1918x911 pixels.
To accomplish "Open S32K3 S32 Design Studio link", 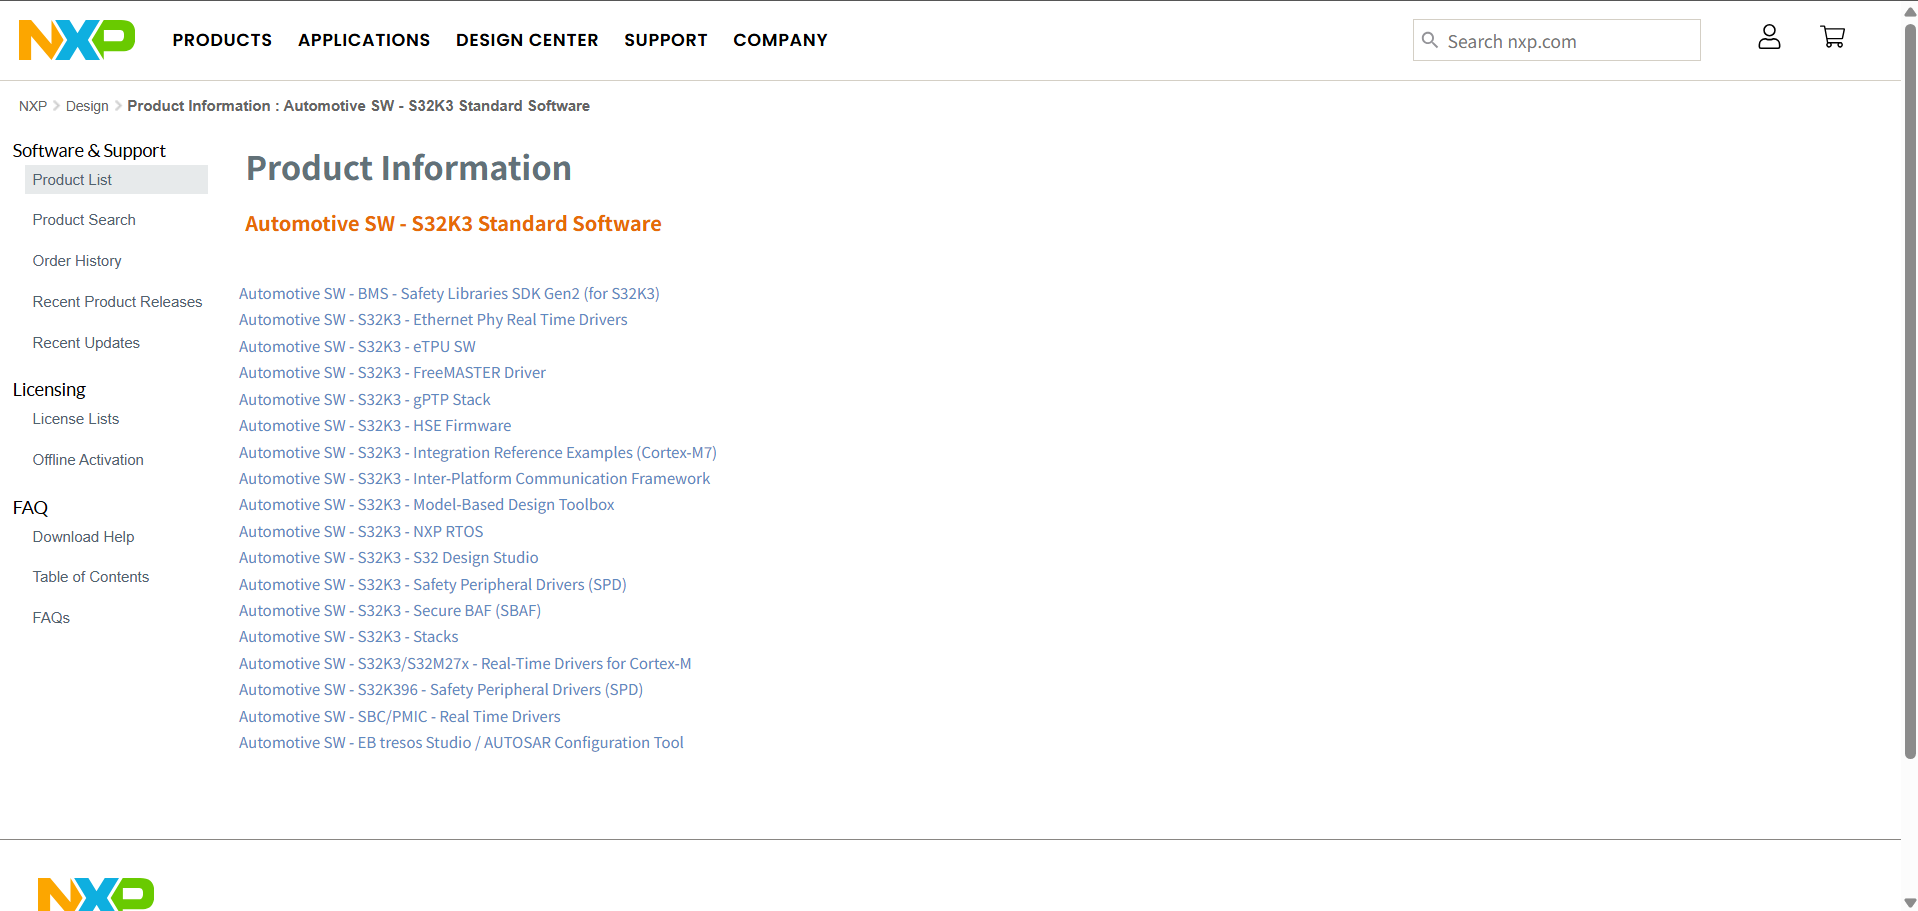I will tap(389, 558).
